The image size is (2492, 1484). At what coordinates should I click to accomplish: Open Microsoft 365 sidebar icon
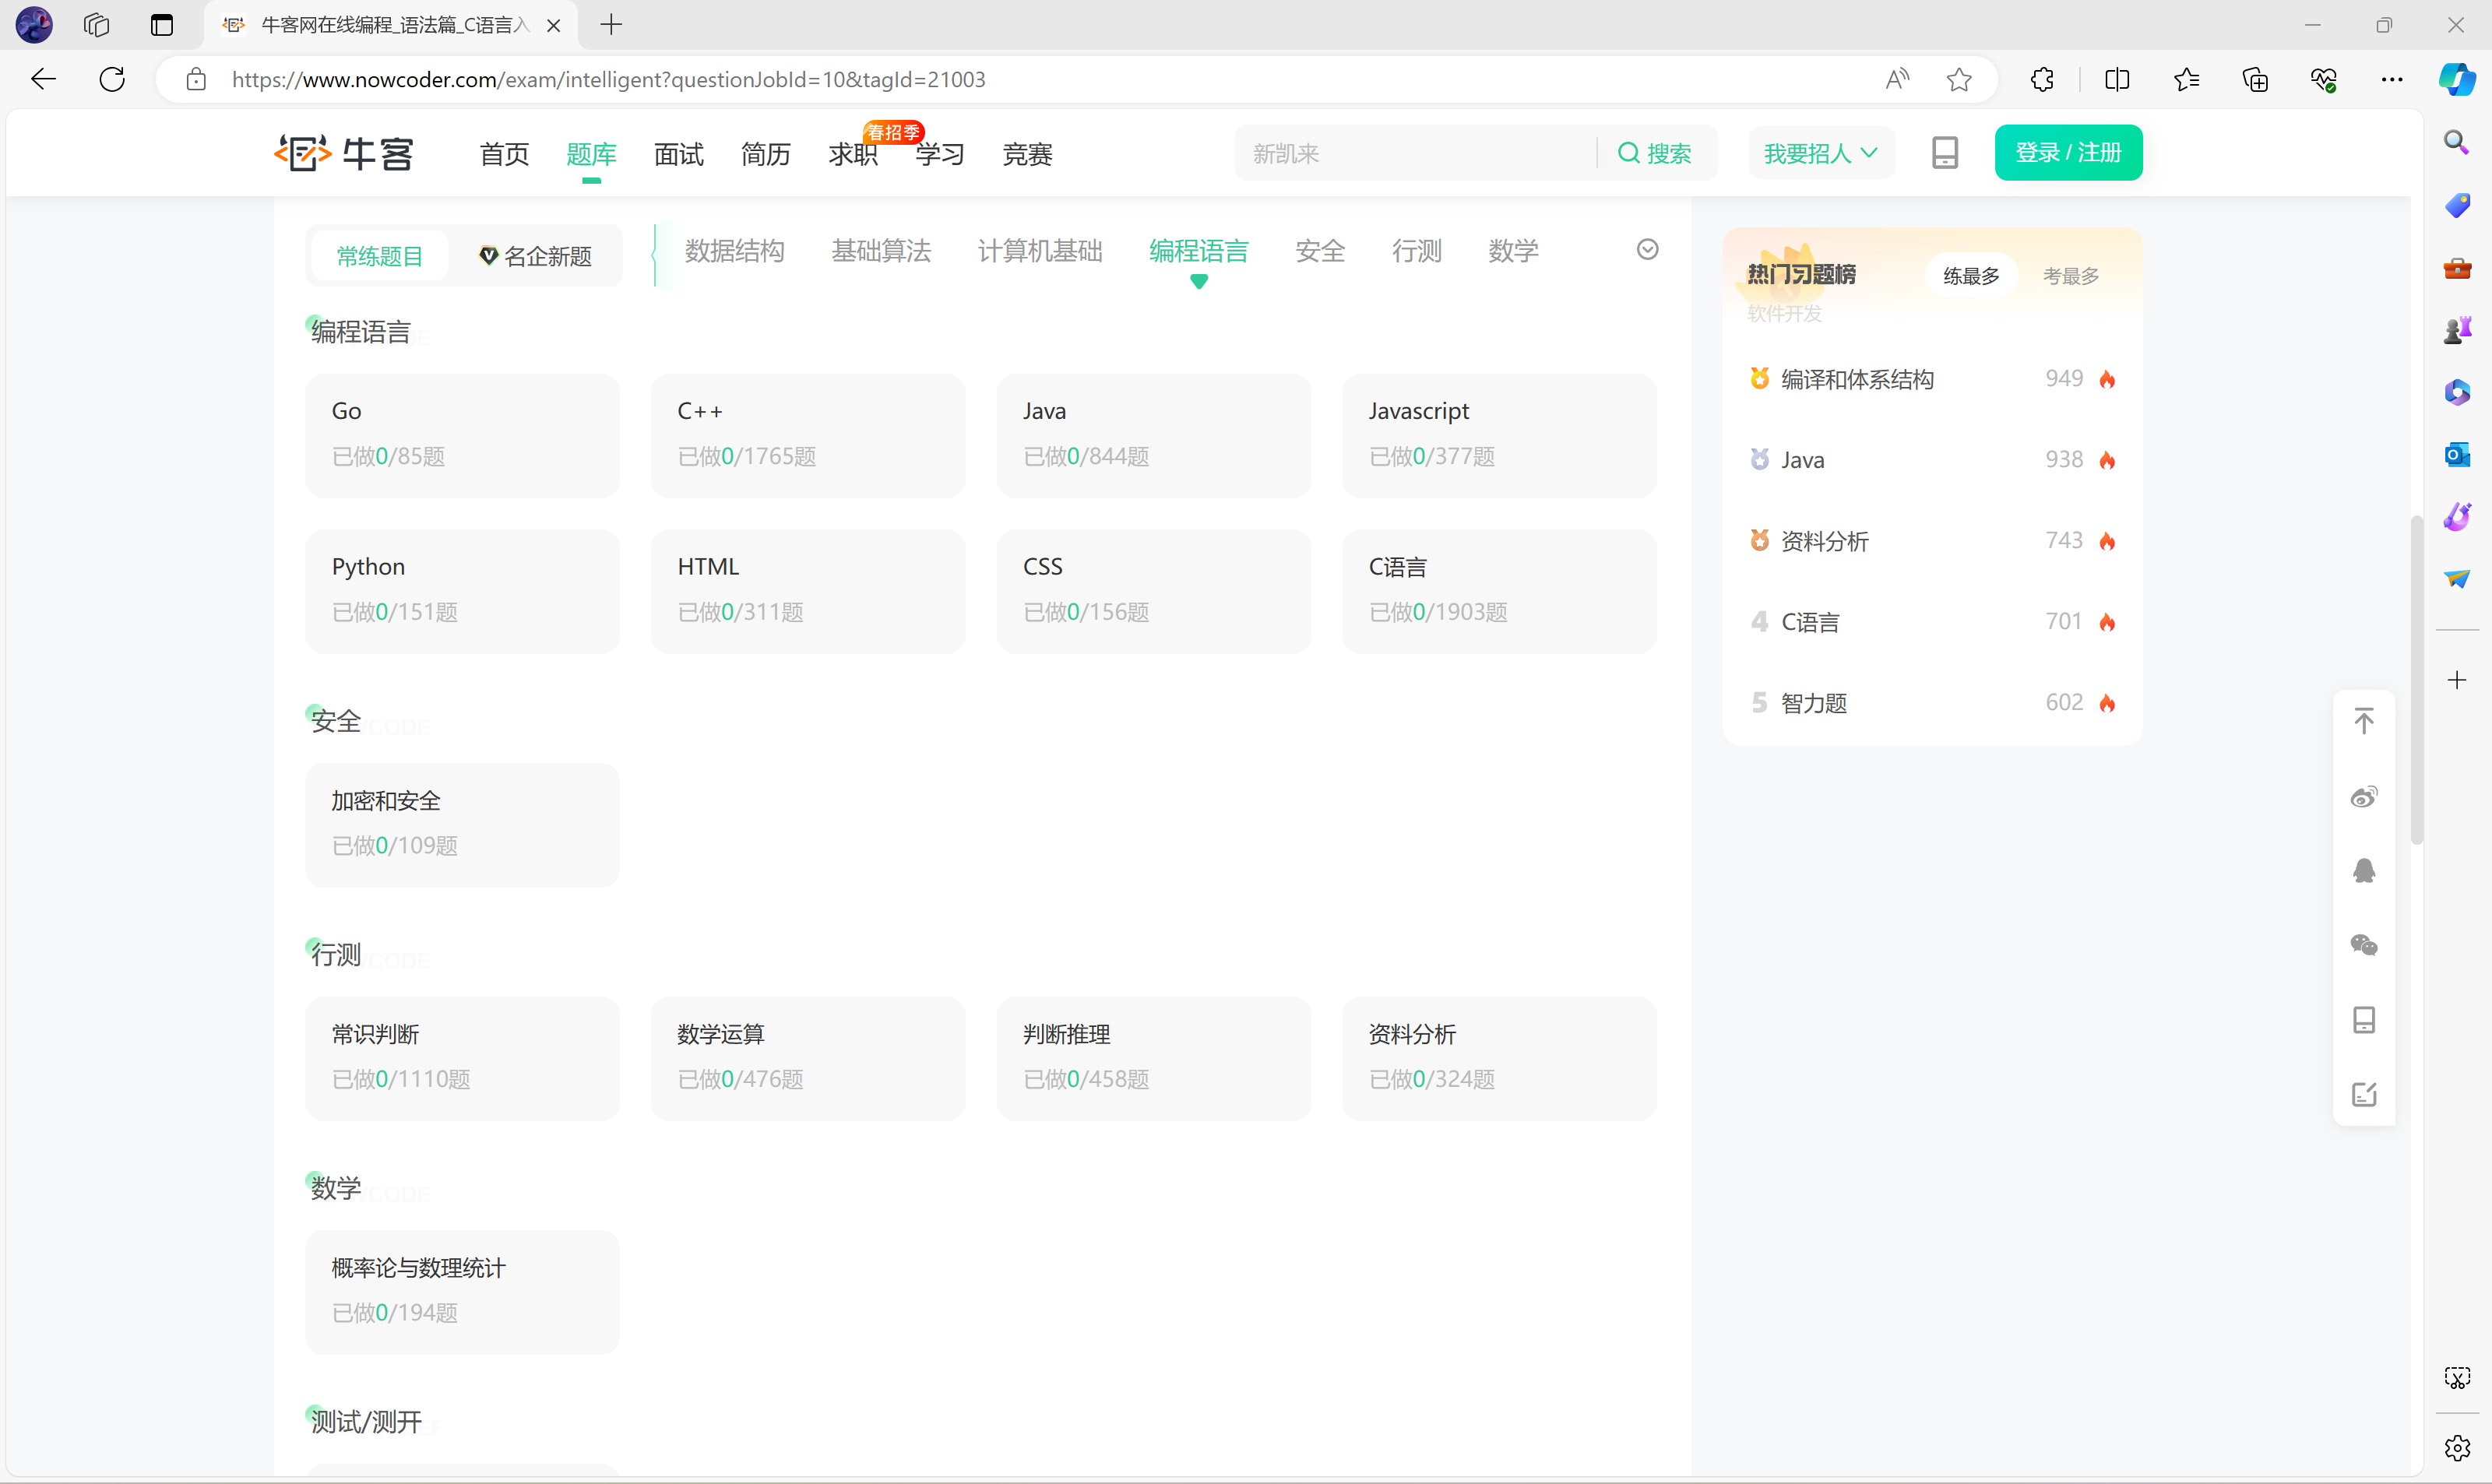(2456, 391)
